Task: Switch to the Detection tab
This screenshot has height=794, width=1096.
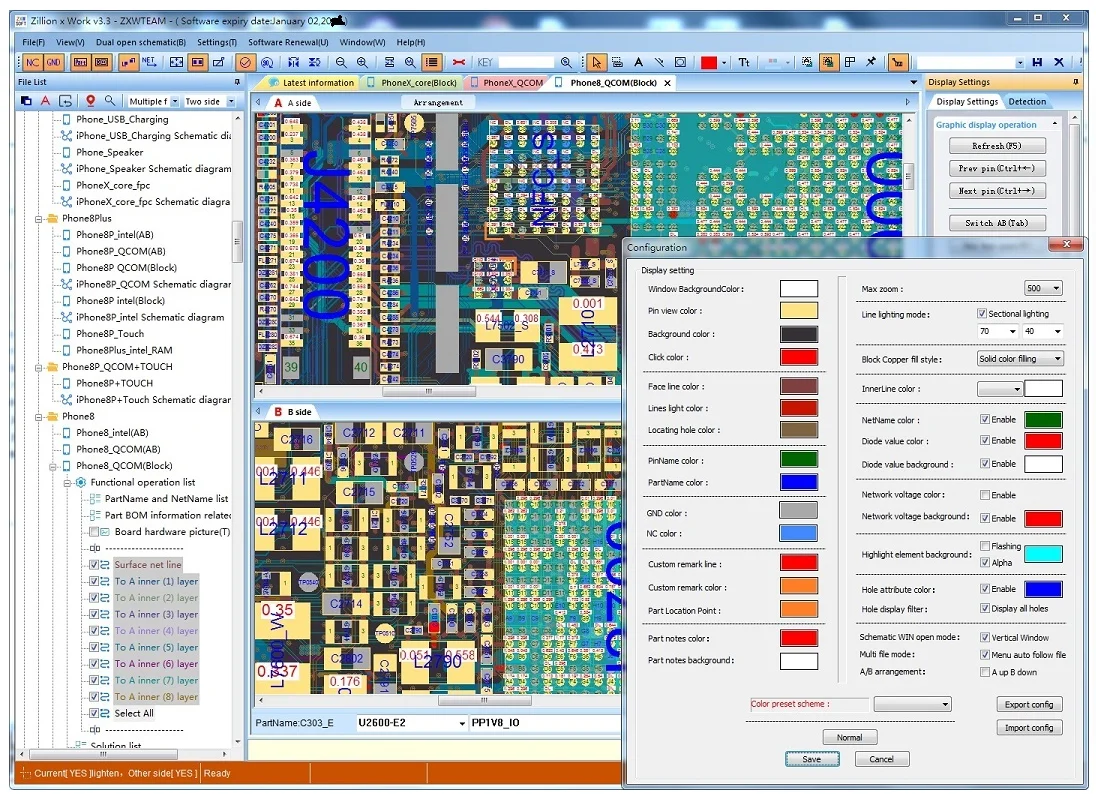Action: point(1027,101)
